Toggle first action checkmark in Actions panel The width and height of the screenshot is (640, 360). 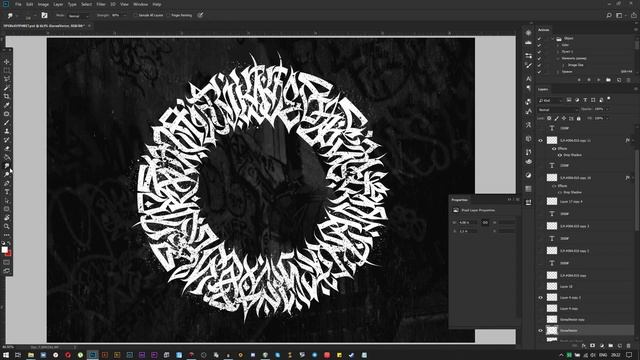click(539, 38)
